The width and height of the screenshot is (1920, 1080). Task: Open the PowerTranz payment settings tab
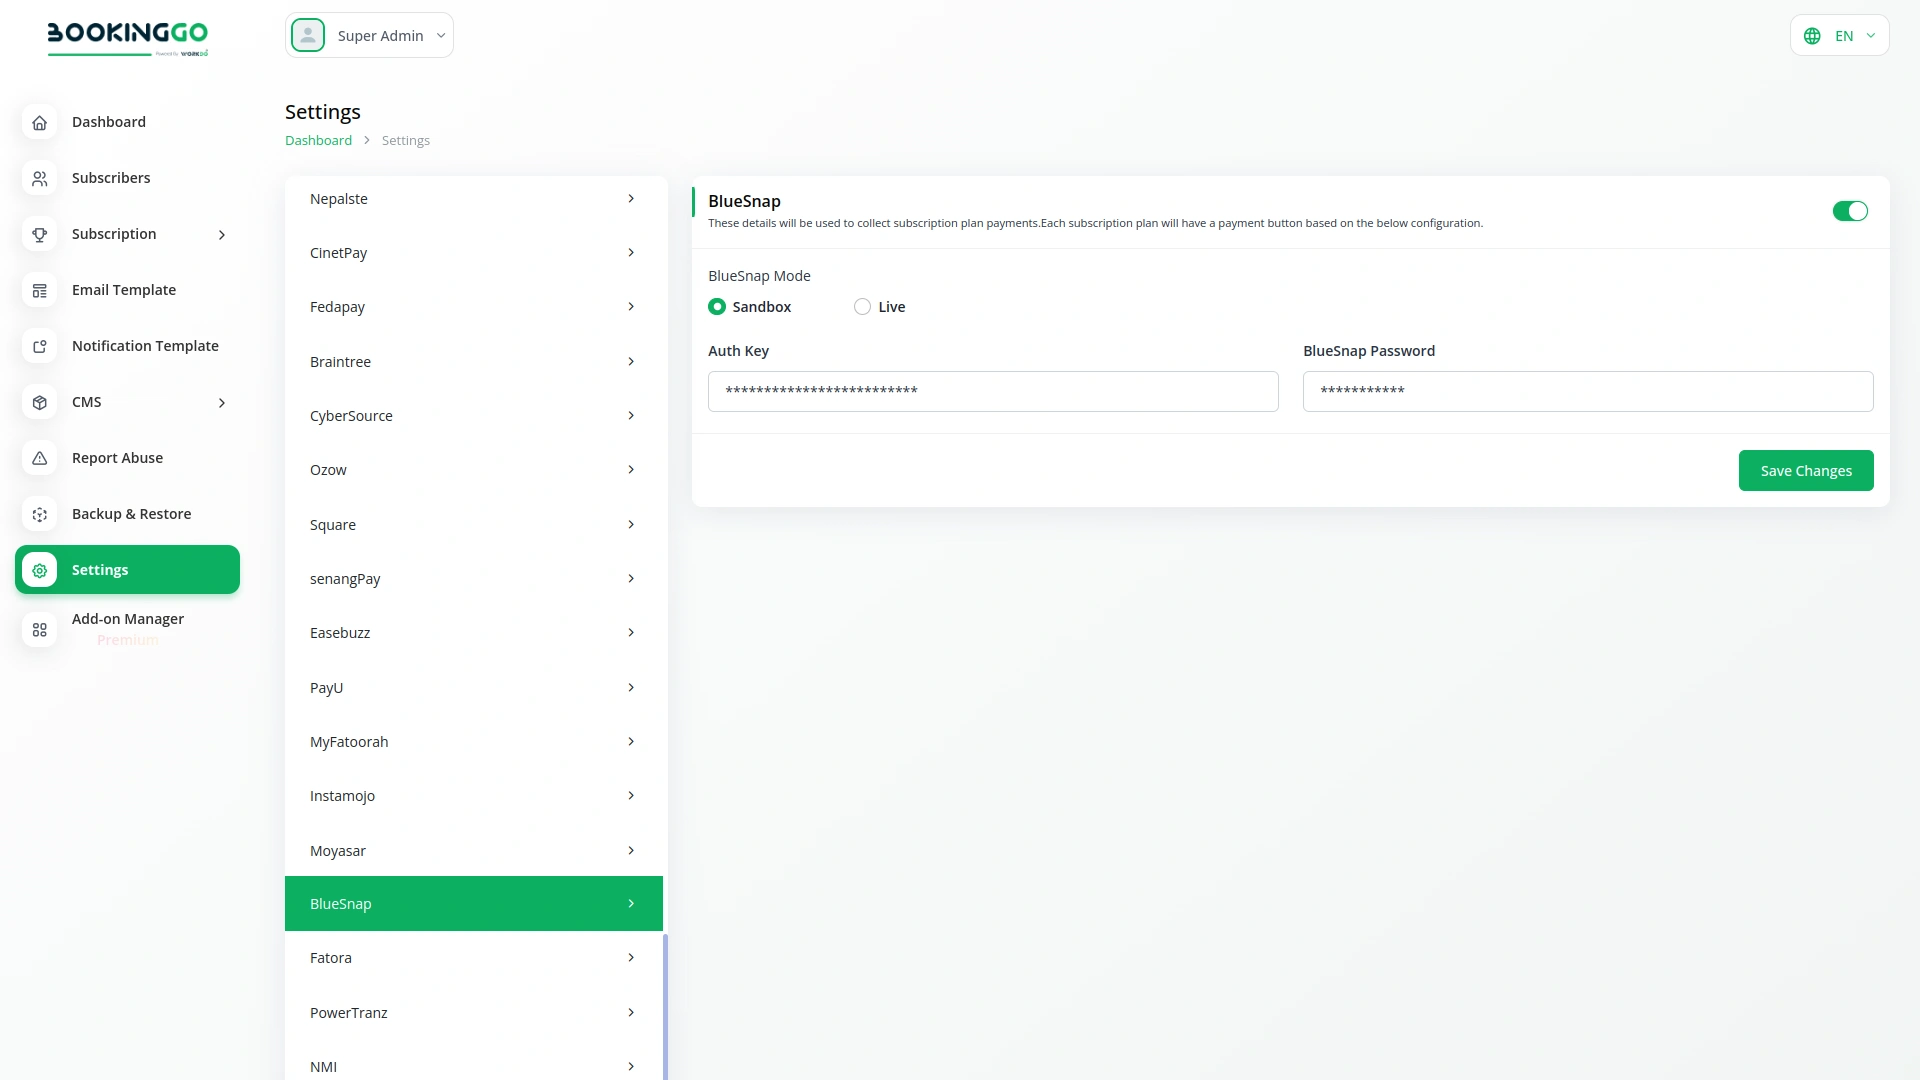click(473, 1013)
